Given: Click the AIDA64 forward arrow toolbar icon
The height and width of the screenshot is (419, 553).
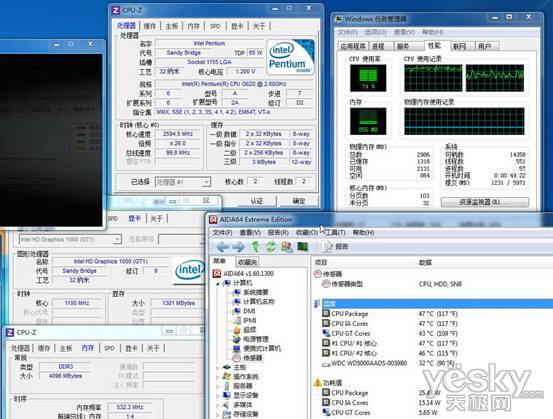Looking at the screenshot, I should (x=239, y=247).
